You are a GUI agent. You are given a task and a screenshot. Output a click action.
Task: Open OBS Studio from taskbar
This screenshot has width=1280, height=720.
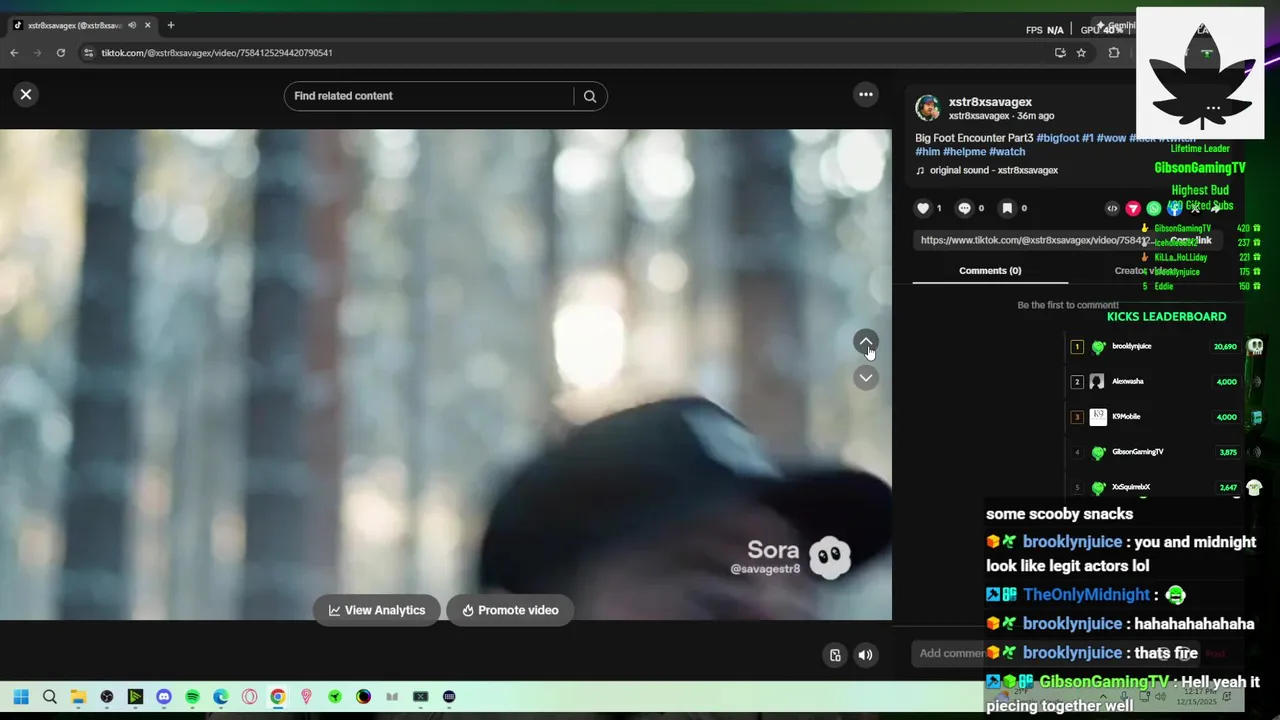click(x=107, y=697)
